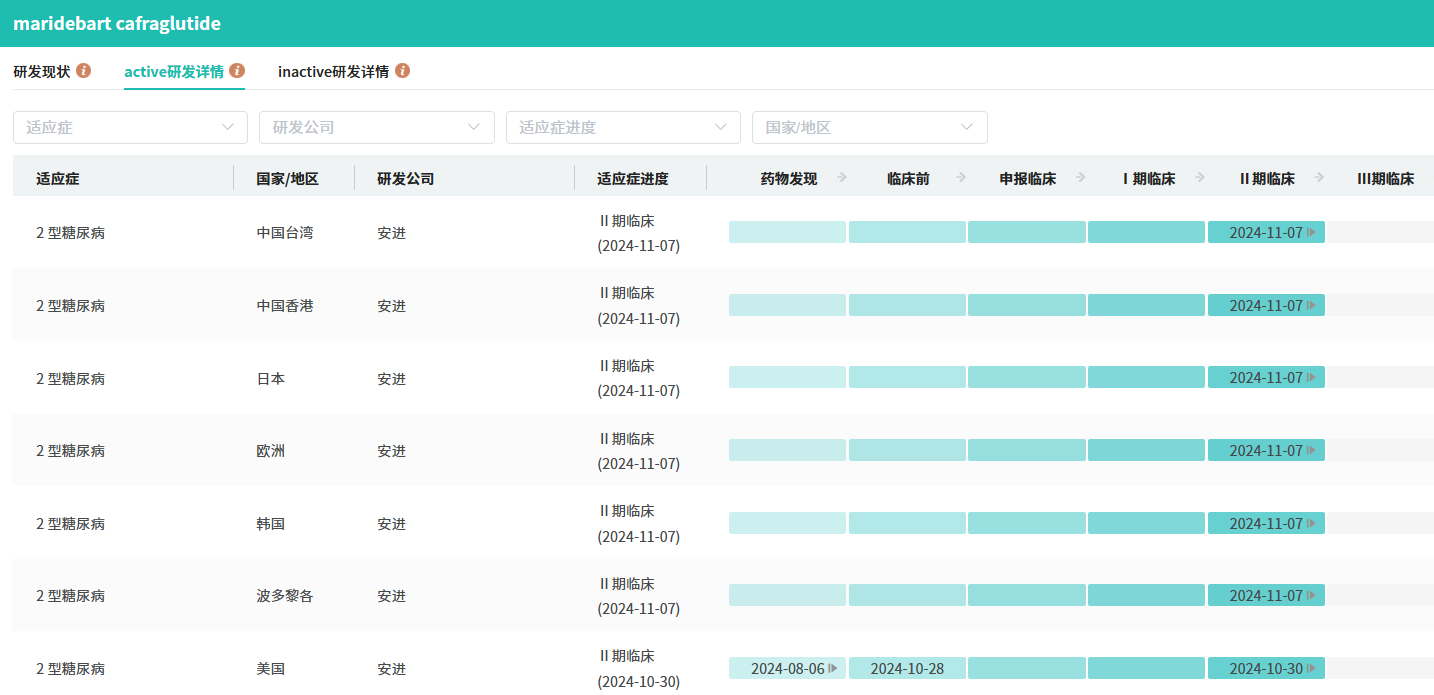Click arrow icon after II期临床 column header
Screen dimensions: 1434x695
tap(1319, 178)
